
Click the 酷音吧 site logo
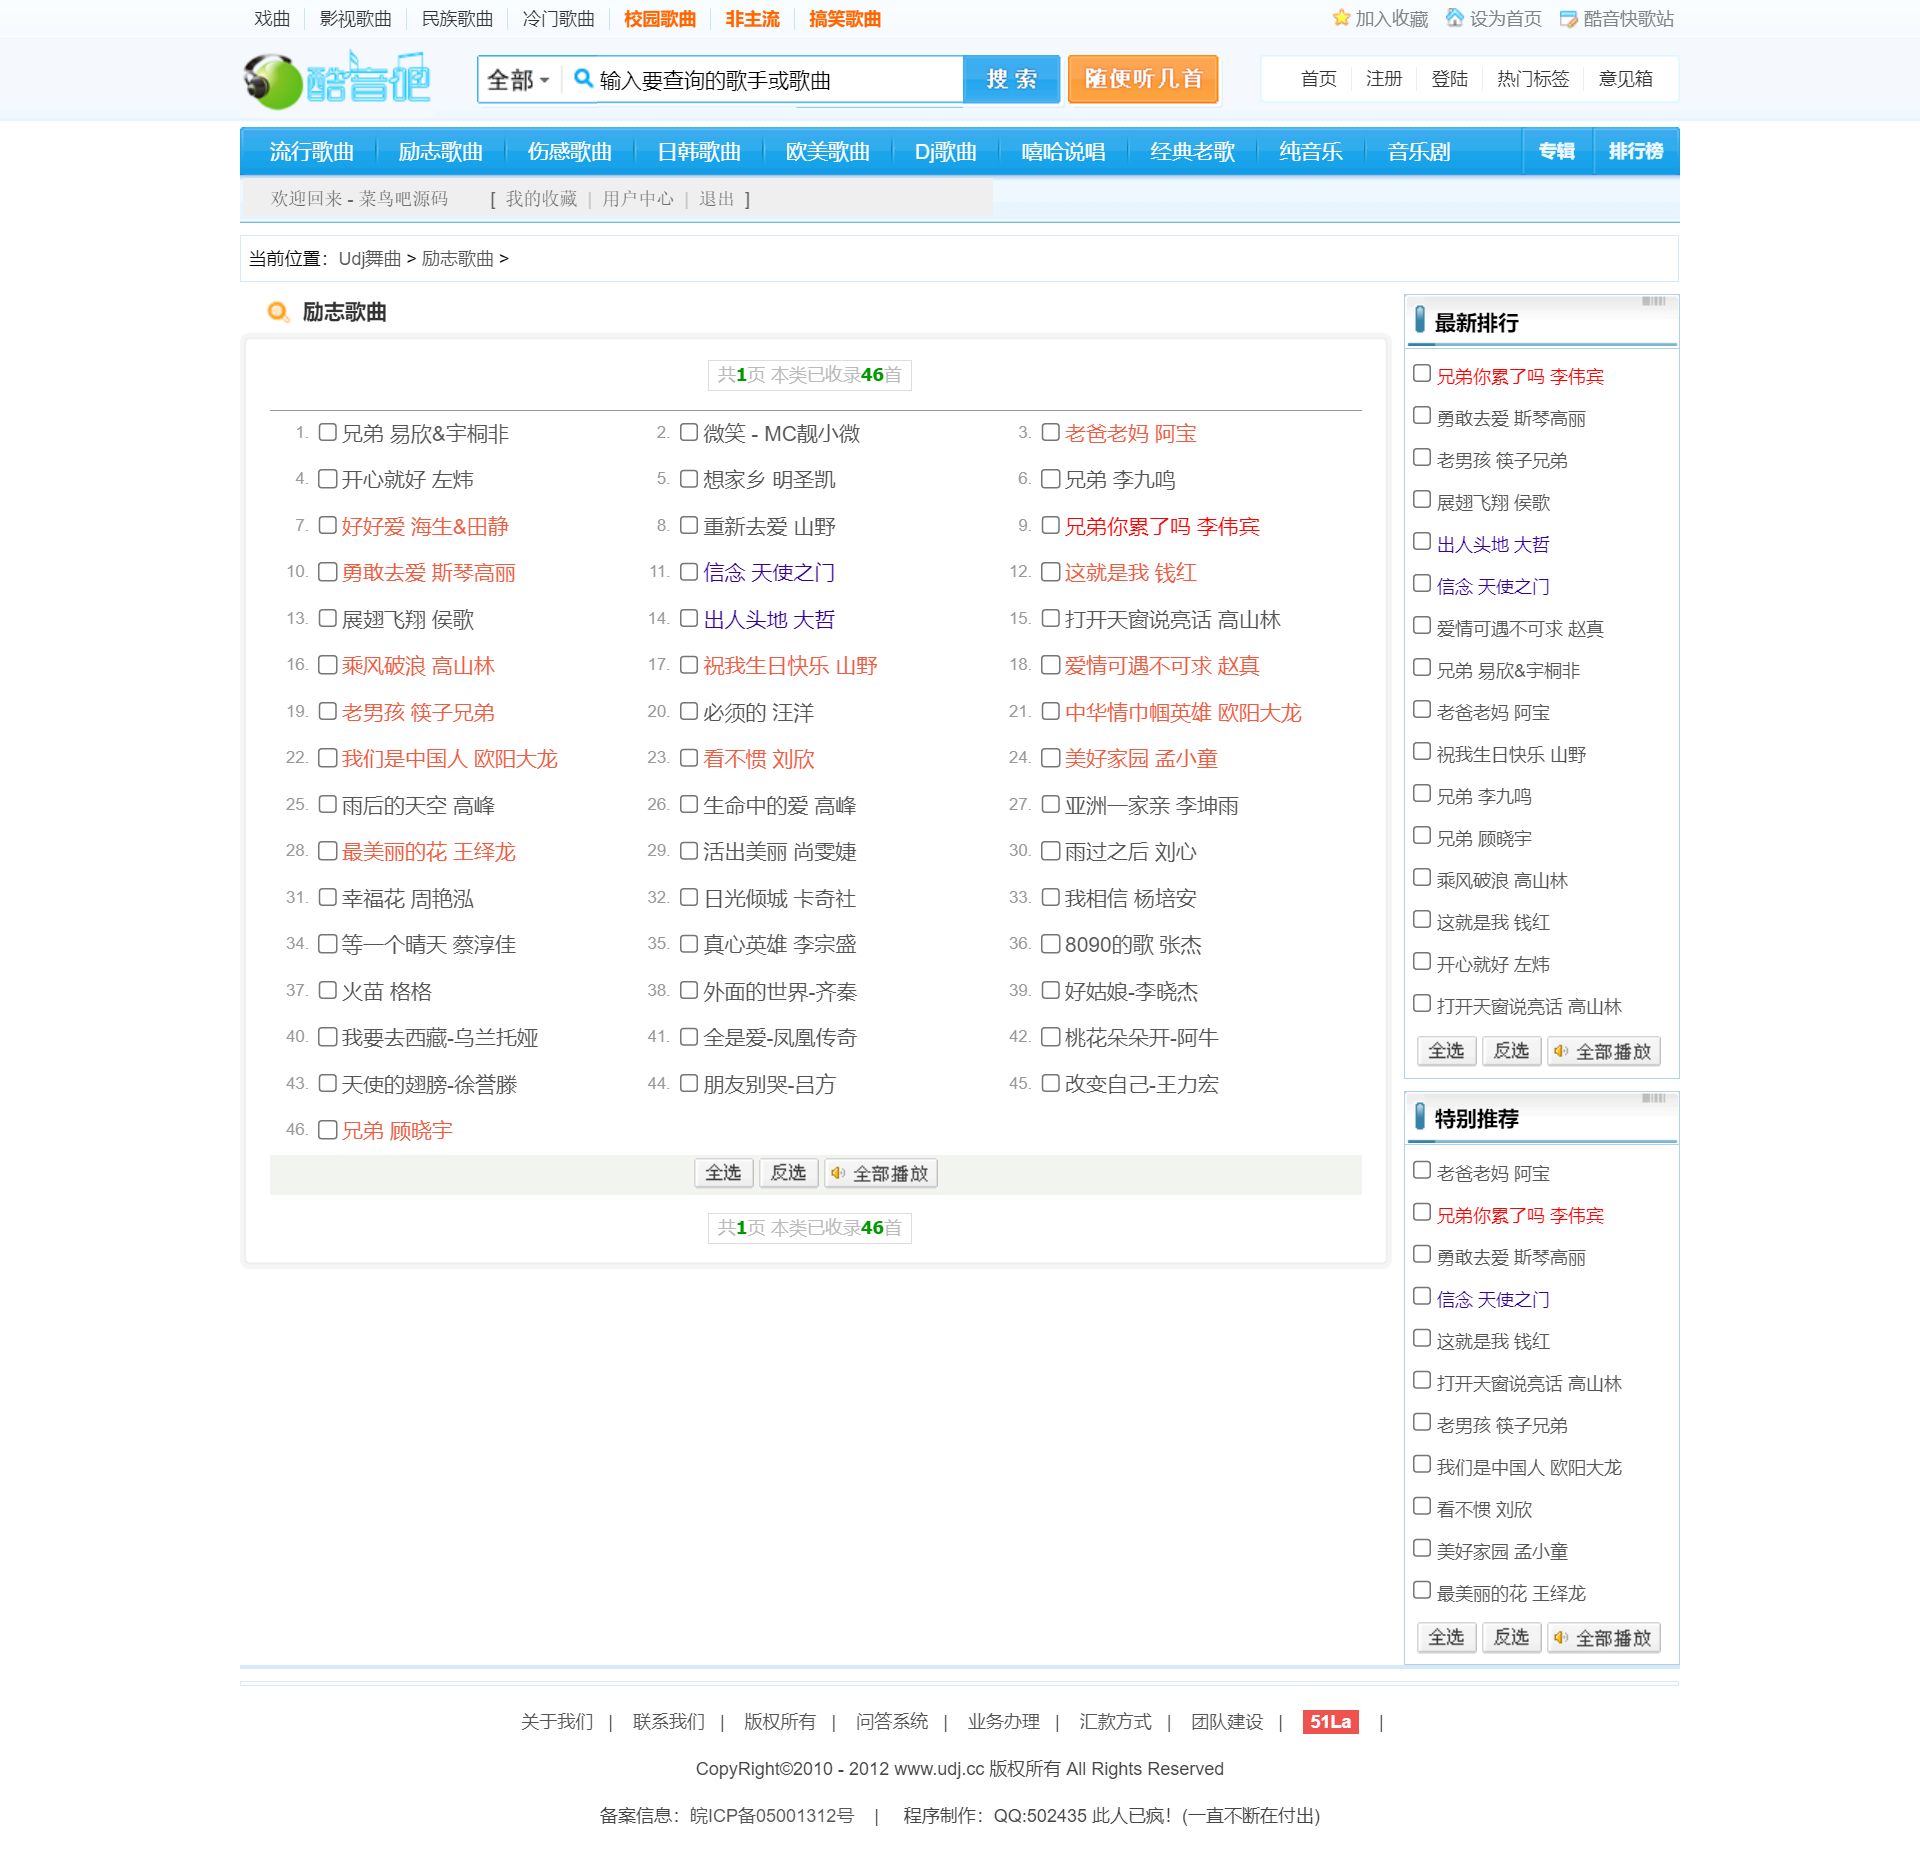(x=337, y=80)
